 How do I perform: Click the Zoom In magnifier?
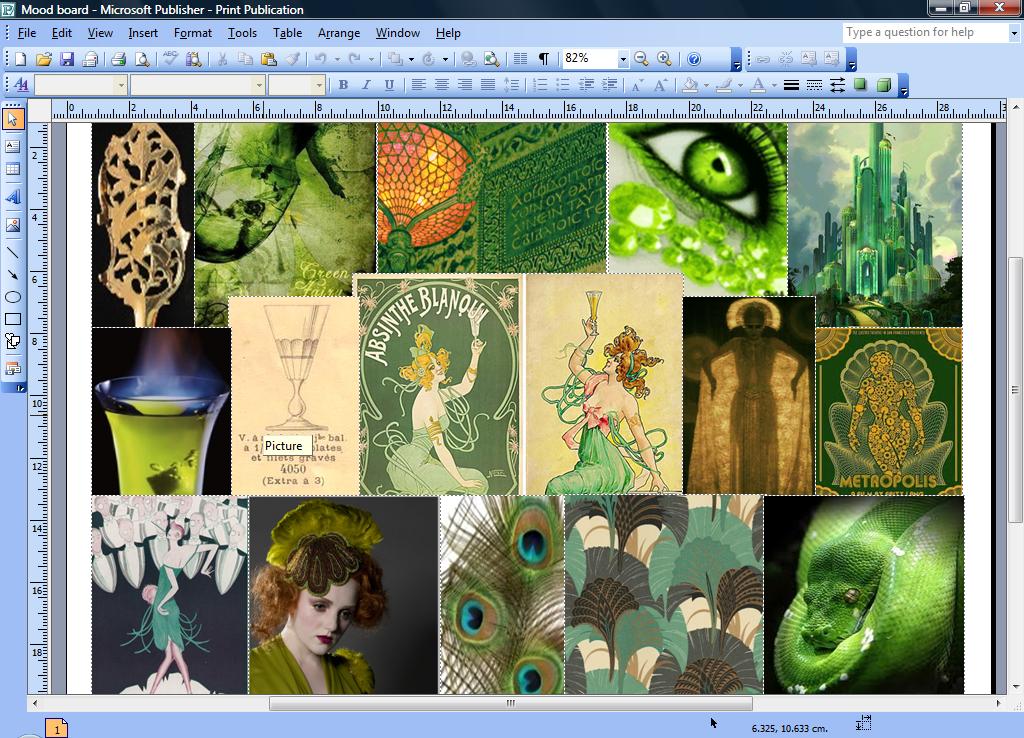tap(664, 59)
